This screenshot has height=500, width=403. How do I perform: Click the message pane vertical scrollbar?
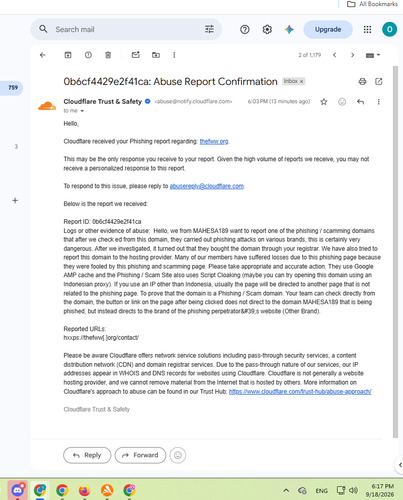tap(395, 252)
